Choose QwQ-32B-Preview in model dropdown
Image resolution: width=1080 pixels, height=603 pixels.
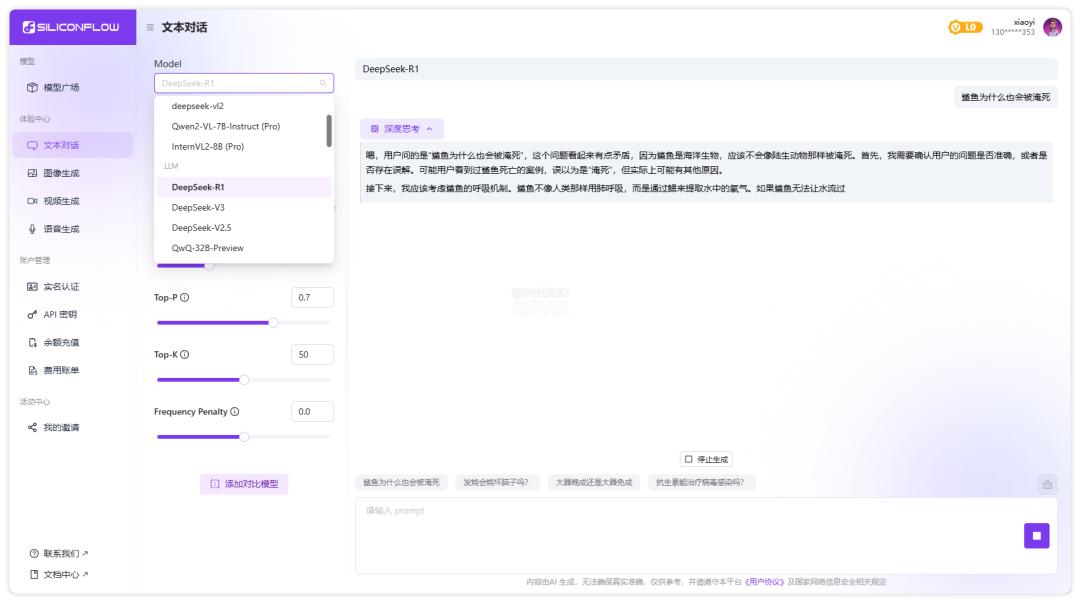208,248
